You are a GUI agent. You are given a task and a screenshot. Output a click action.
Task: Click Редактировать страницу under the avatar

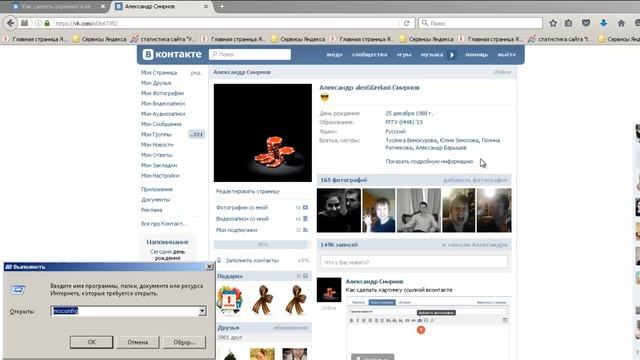[x=248, y=191]
